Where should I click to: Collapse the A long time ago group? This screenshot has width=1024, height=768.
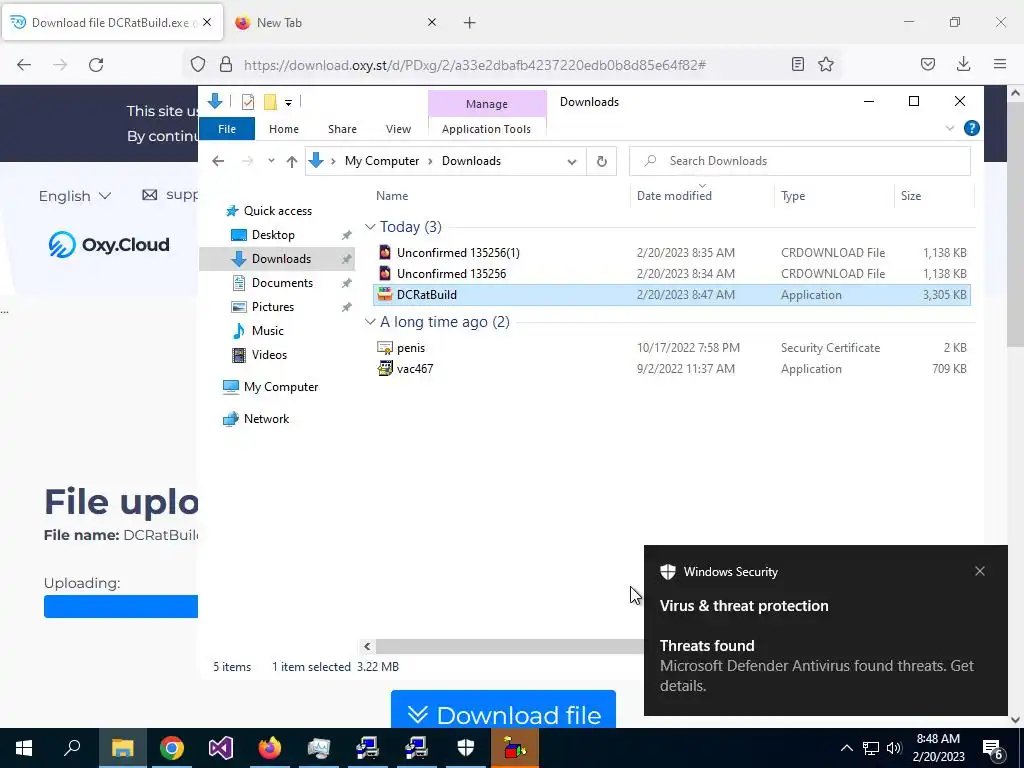point(370,322)
